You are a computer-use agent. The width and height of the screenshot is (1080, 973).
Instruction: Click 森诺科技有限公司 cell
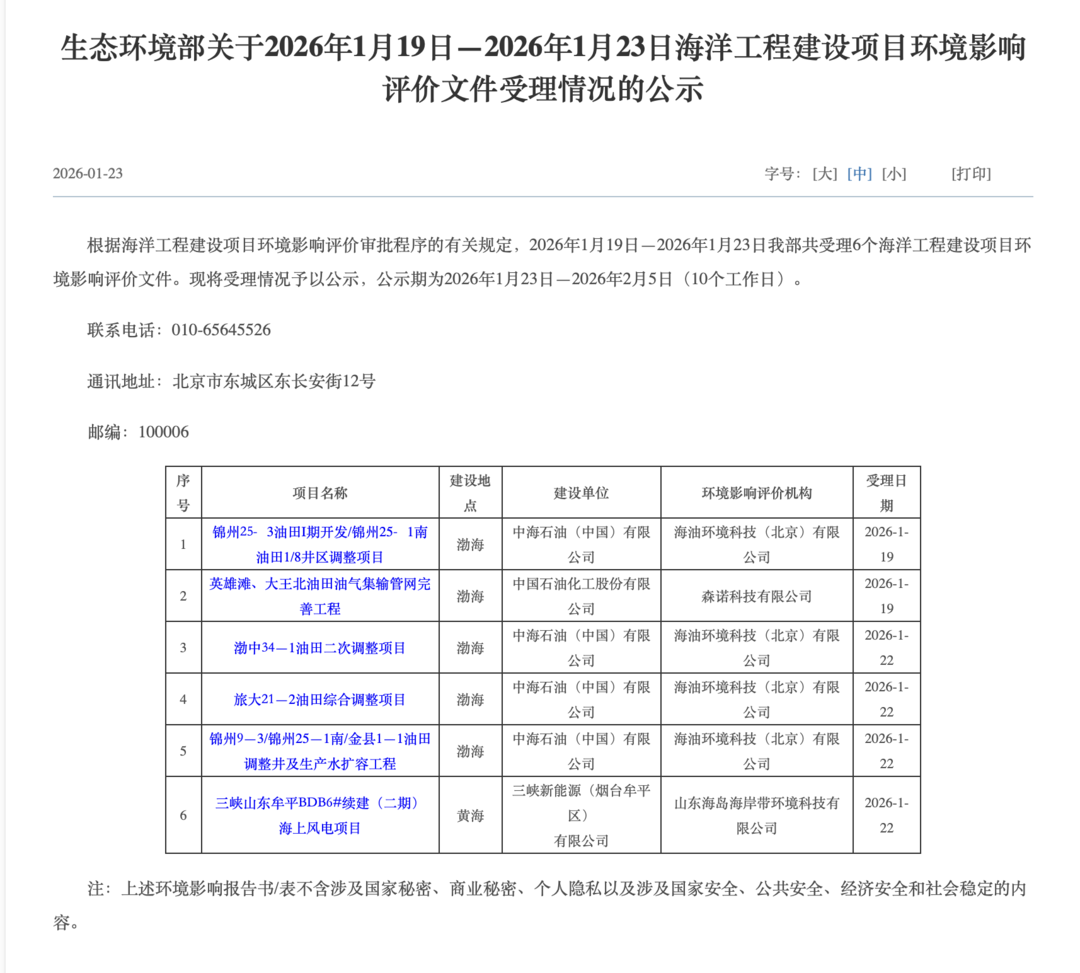tap(757, 596)
